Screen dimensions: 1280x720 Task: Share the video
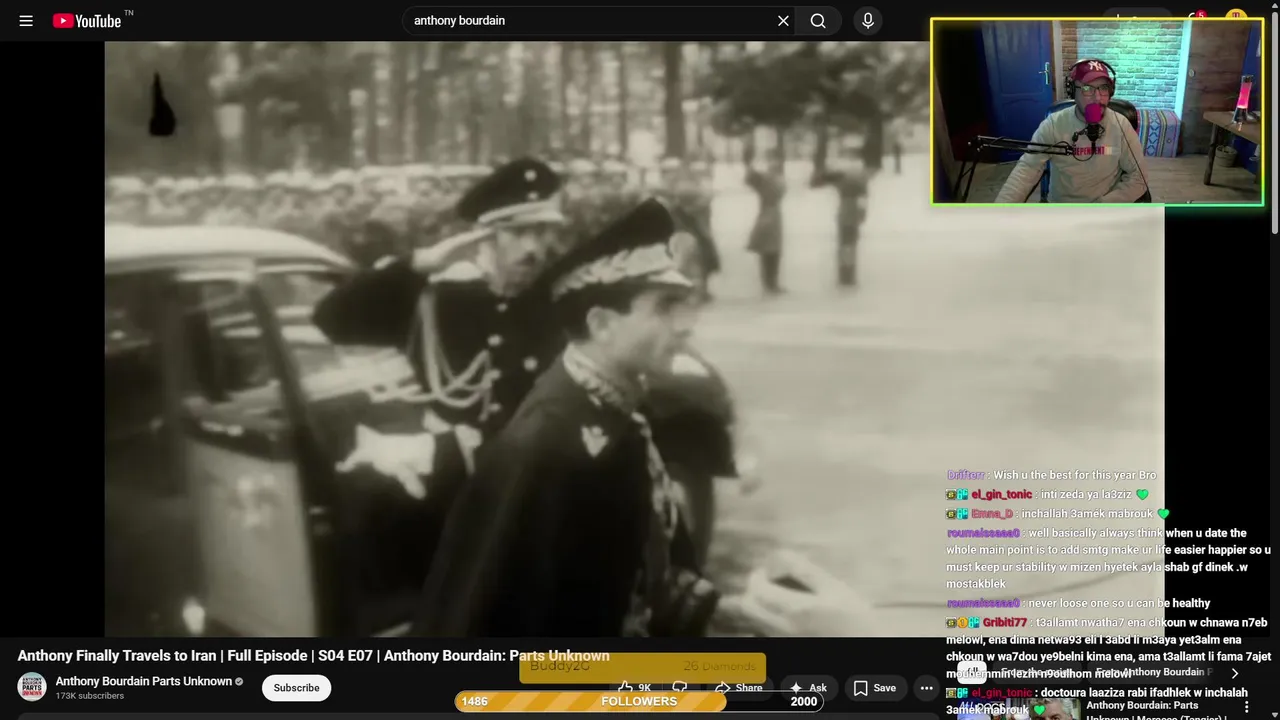coord(740,688)
